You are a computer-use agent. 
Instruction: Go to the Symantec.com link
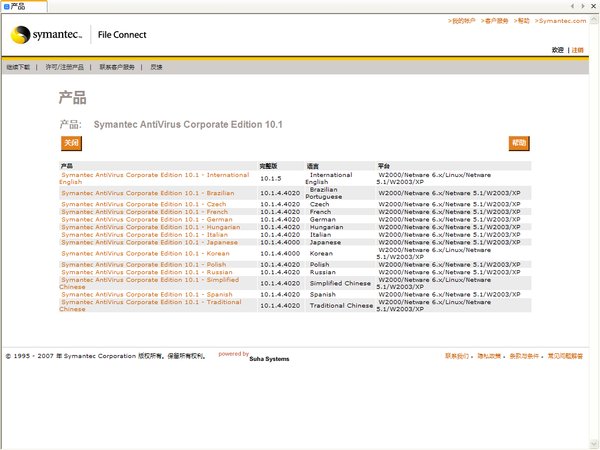560,20
